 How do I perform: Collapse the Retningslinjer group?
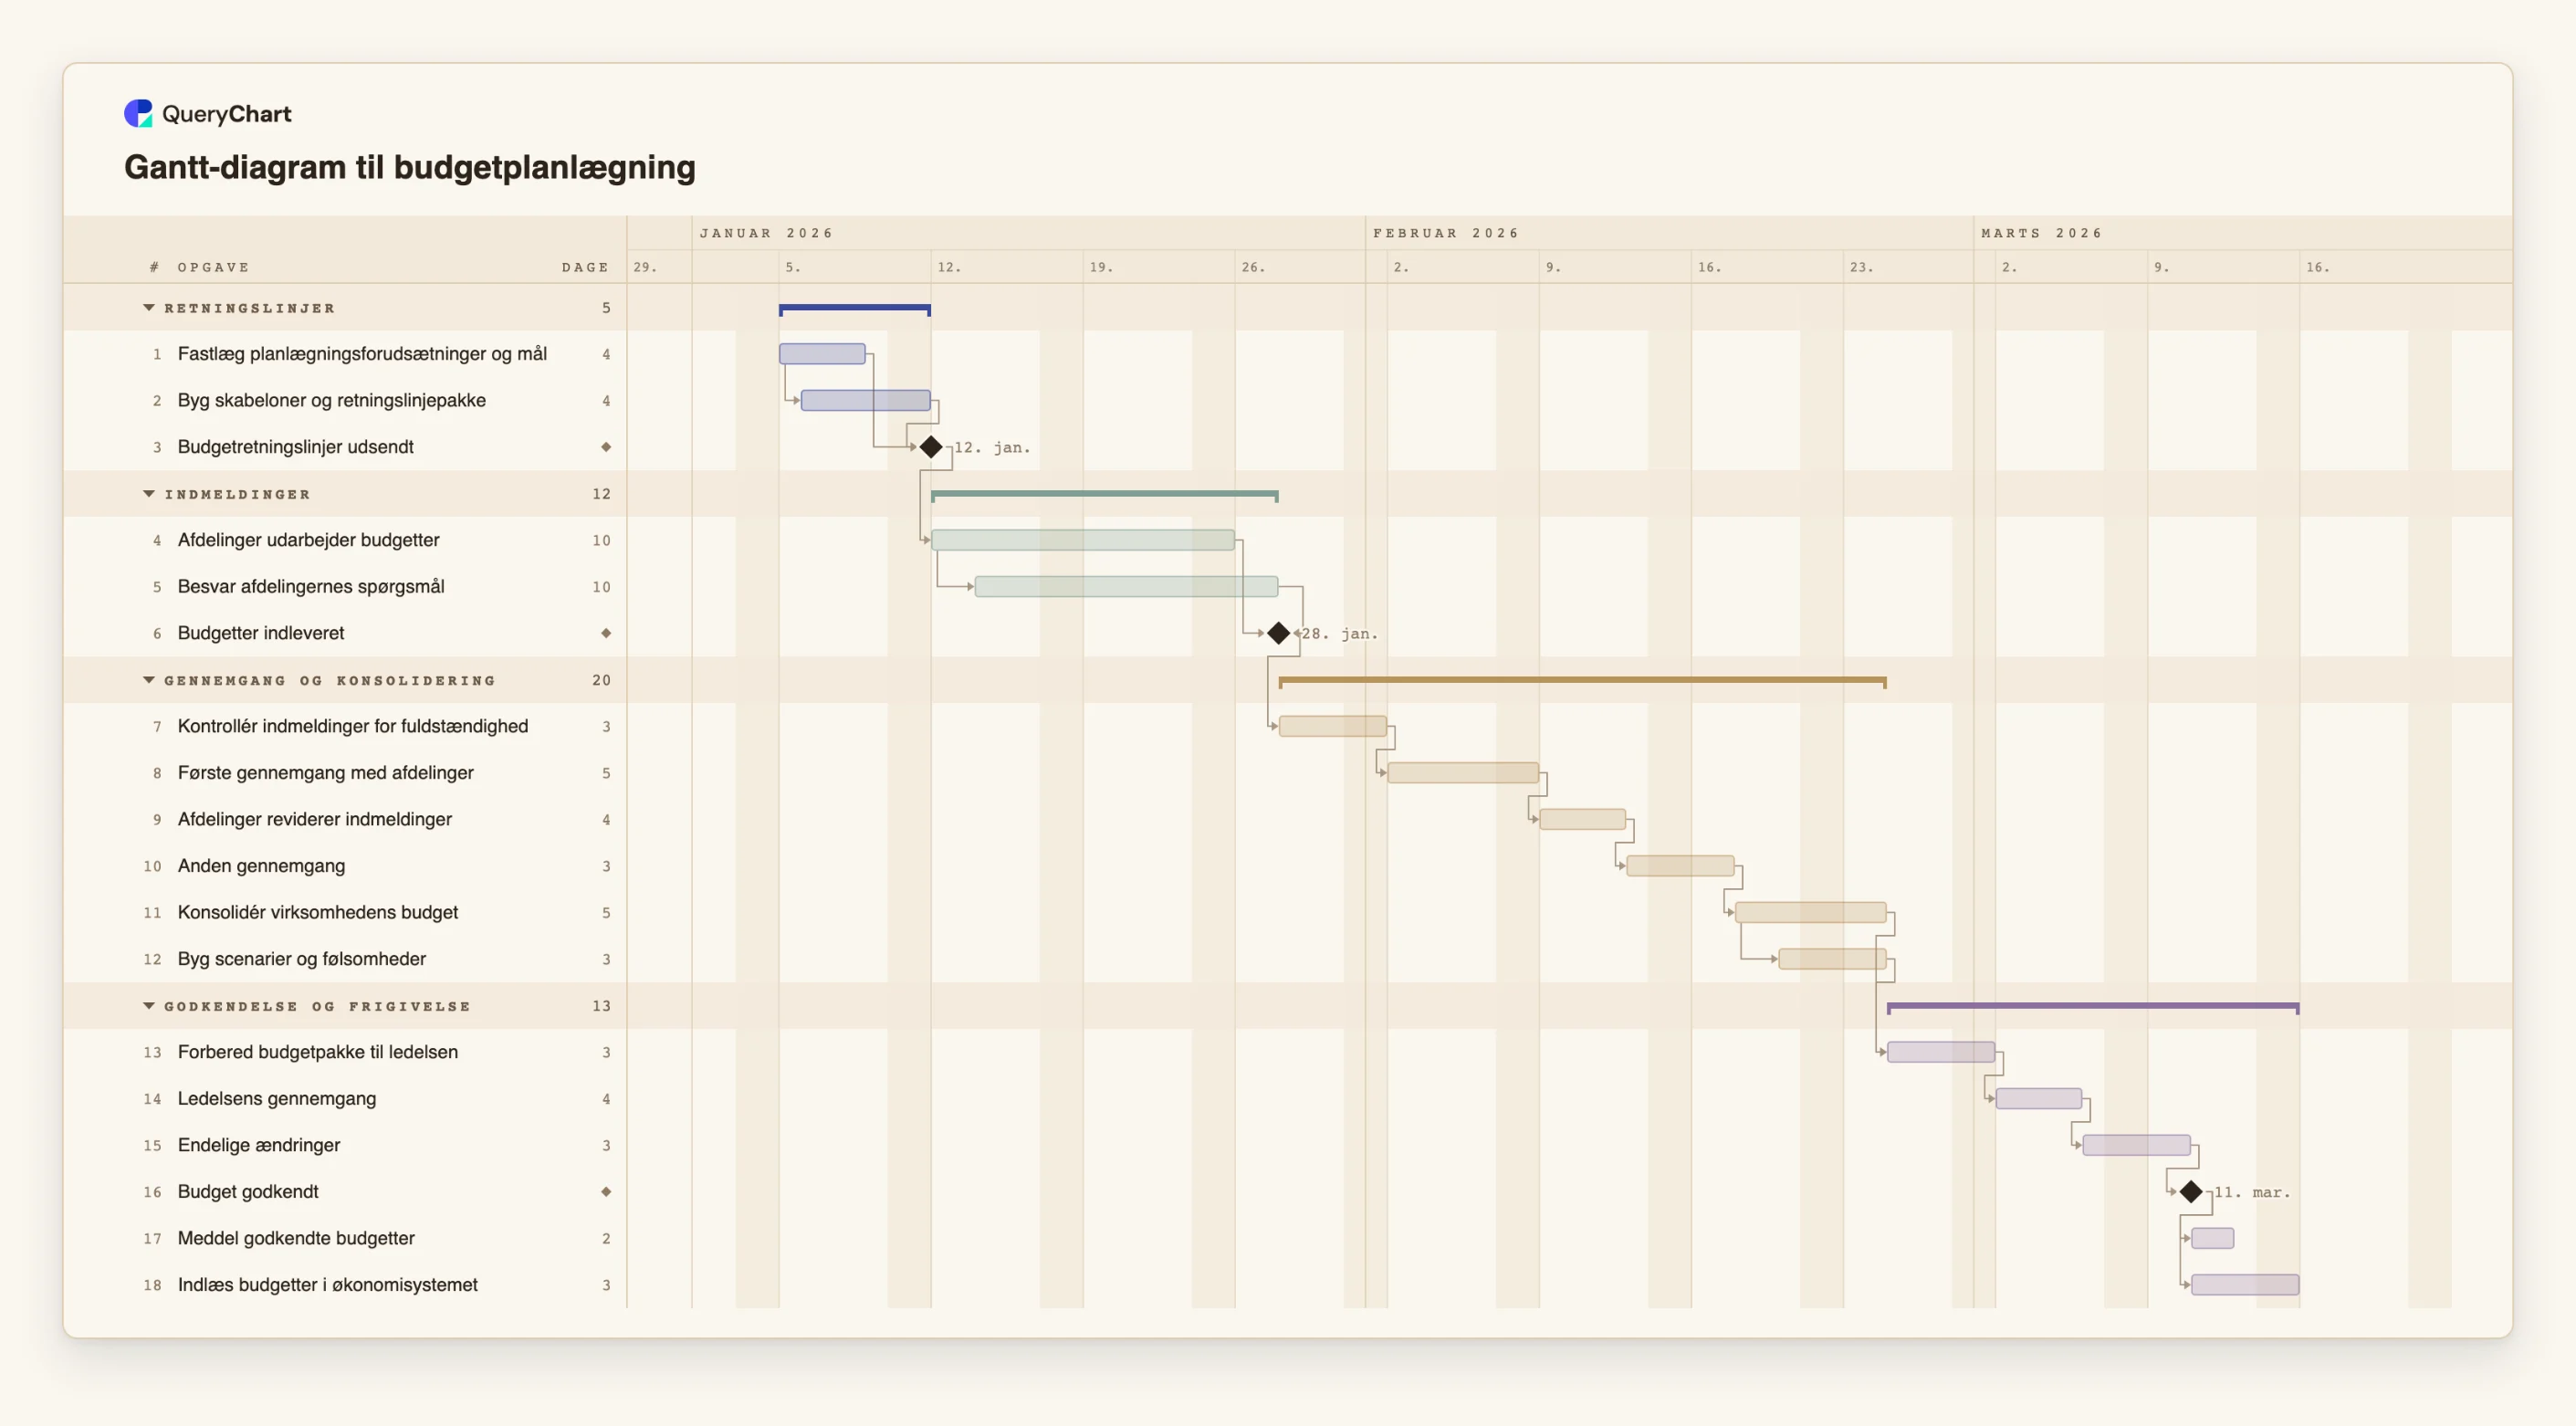[149, 308]
